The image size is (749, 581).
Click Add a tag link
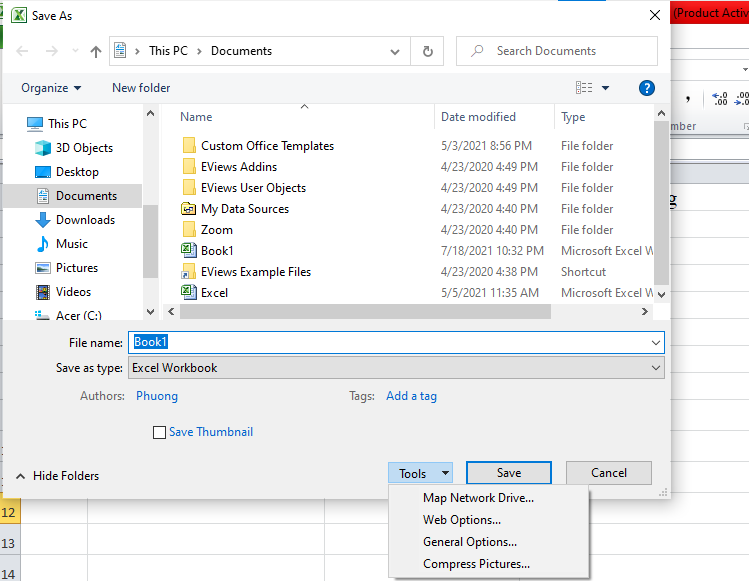411,396
